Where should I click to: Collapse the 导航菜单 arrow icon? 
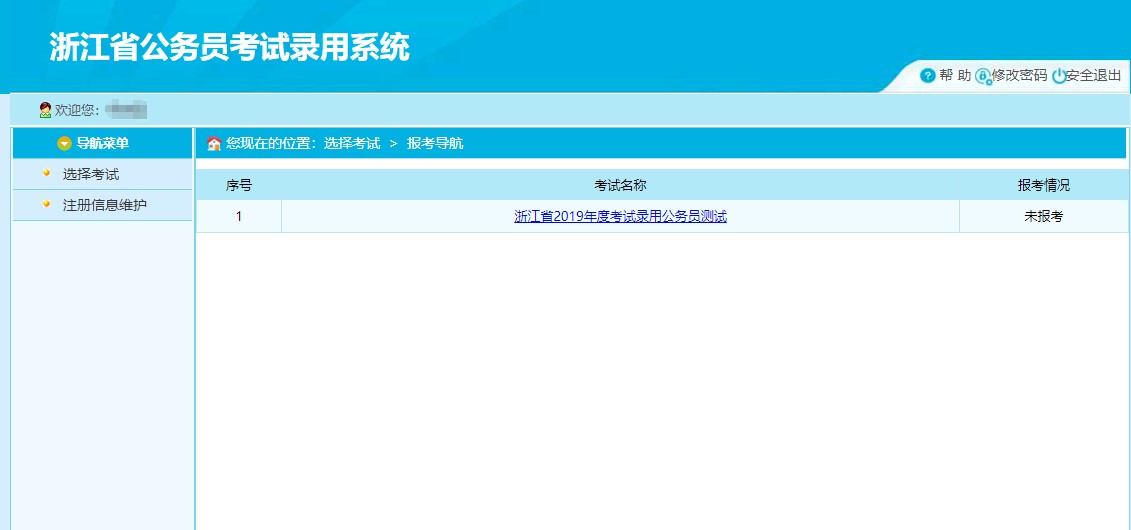coord(64,143)
